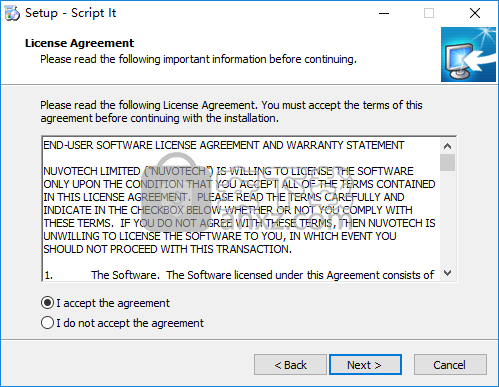This screenshot has height=387, width=499.
Task: Select "I accept the agreement"
Action: (x=105, y=303)
